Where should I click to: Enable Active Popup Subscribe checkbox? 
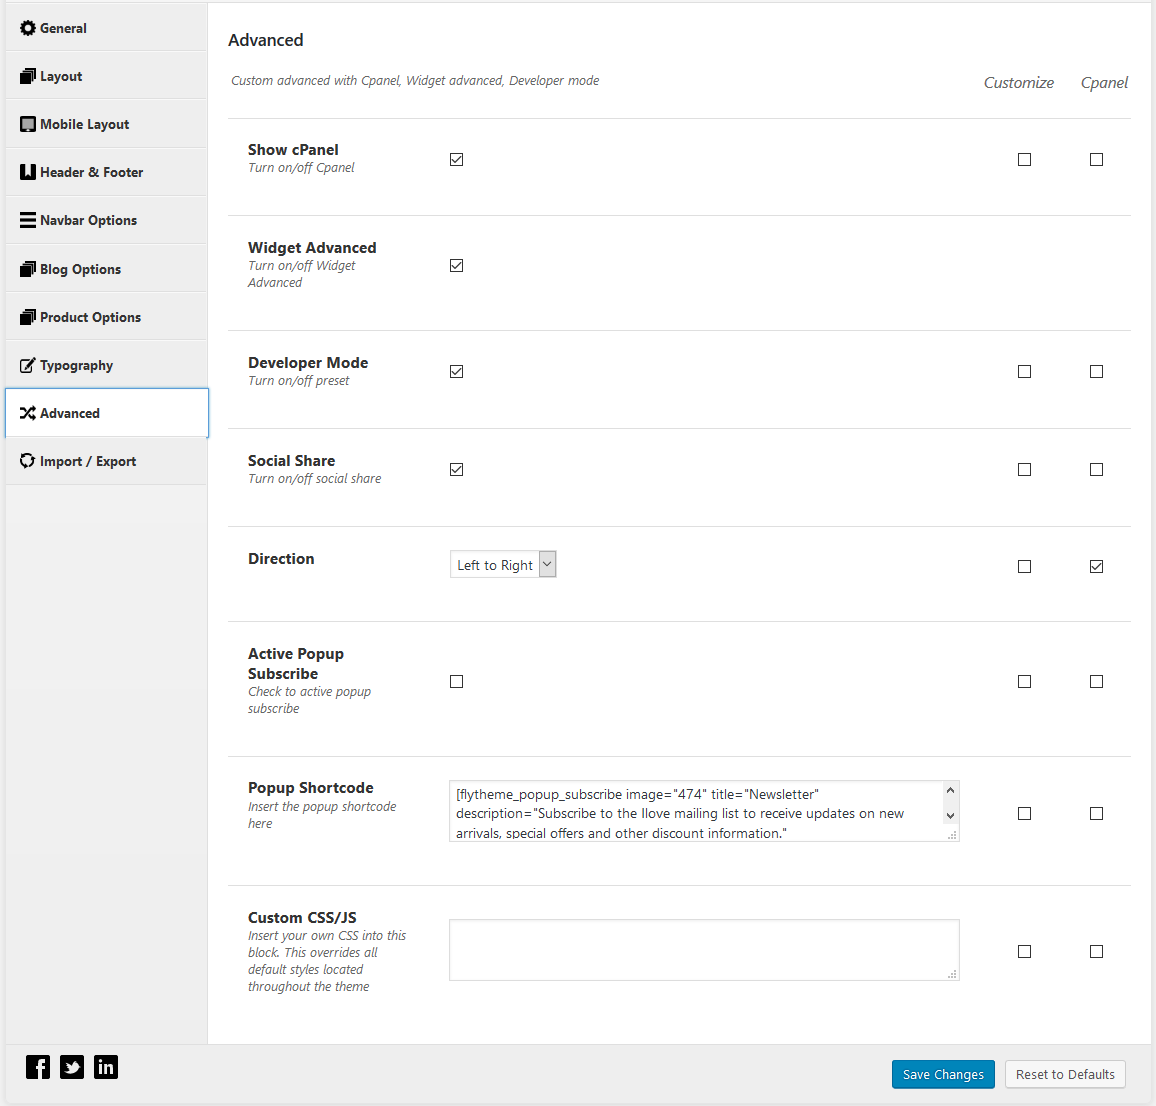pyautogui.click(x=456, y=681)
